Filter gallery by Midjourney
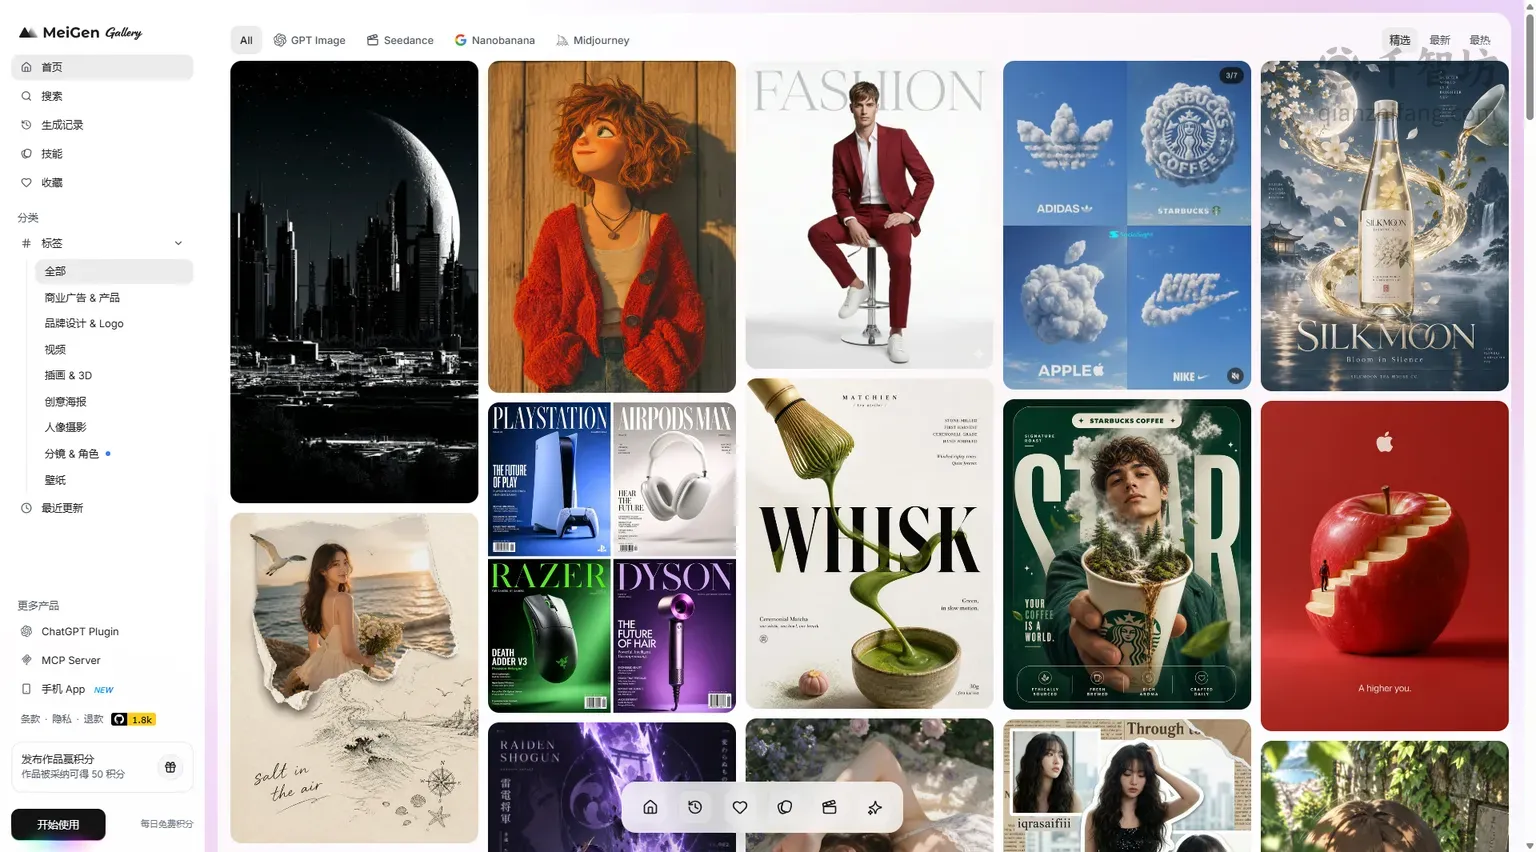 (593, 40)
